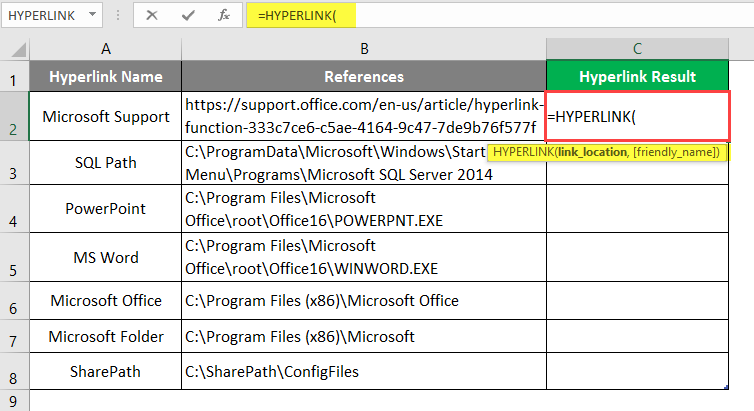Screen dimensions: 754x411
Task: Select column B header
Action: click(364, 49)
